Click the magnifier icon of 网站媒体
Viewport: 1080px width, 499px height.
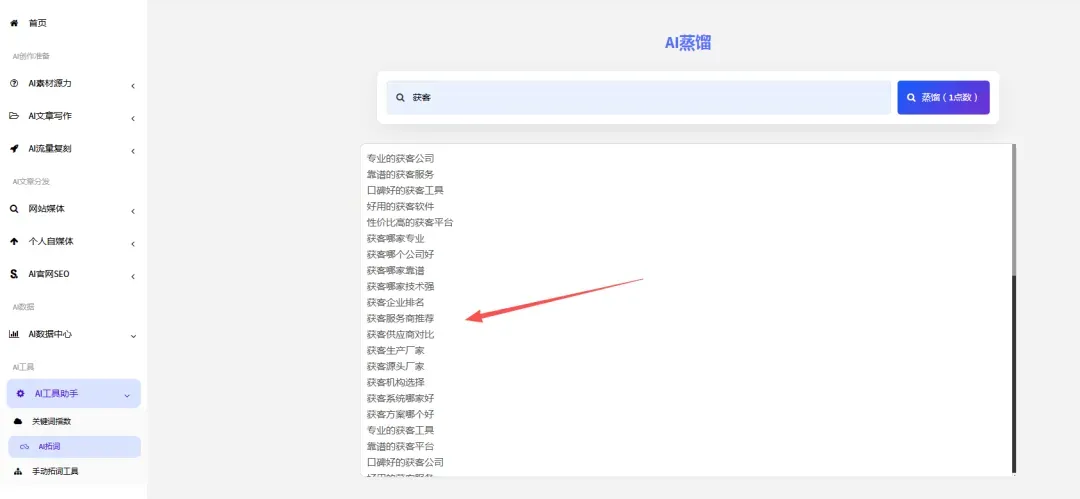point(14,209)
